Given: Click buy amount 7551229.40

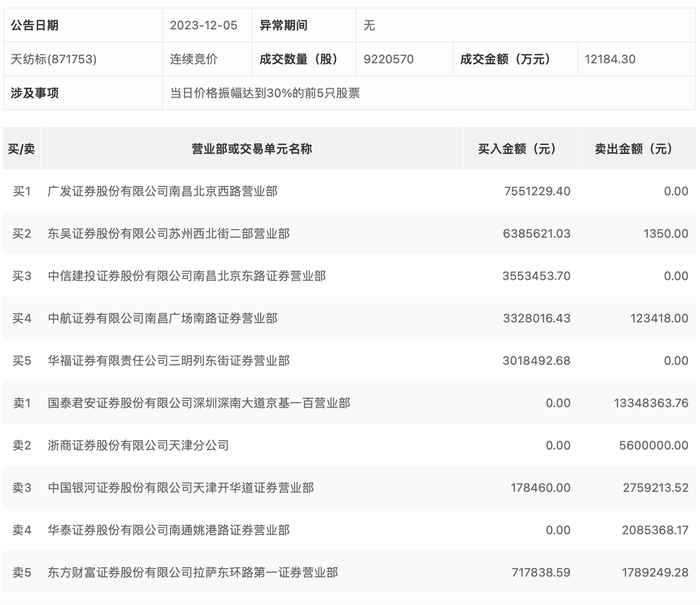Looking at the screenshot, I should [537, 191].
